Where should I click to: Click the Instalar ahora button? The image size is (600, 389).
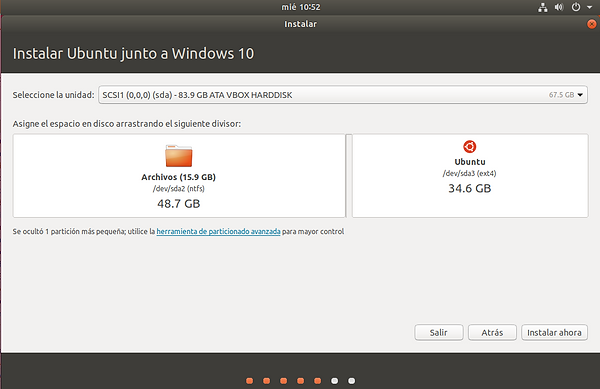click(x=554, y=333)
